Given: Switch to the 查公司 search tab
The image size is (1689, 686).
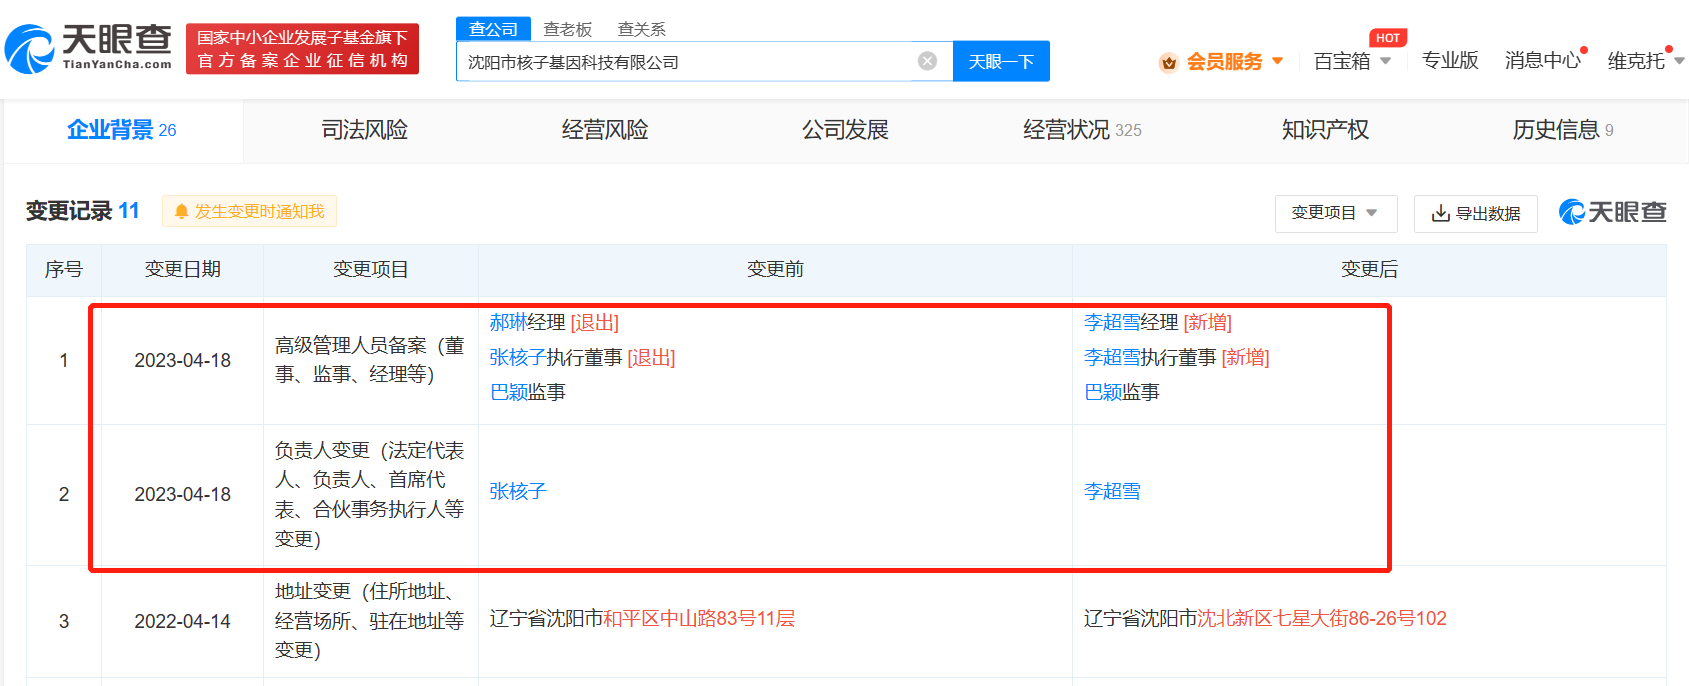Looking at the screenshot, I should 493,29.
